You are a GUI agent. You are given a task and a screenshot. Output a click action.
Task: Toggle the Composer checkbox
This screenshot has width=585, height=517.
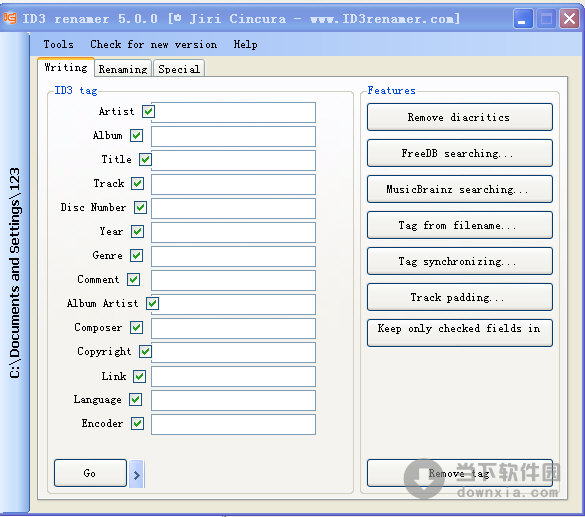(x=137, y=328)
